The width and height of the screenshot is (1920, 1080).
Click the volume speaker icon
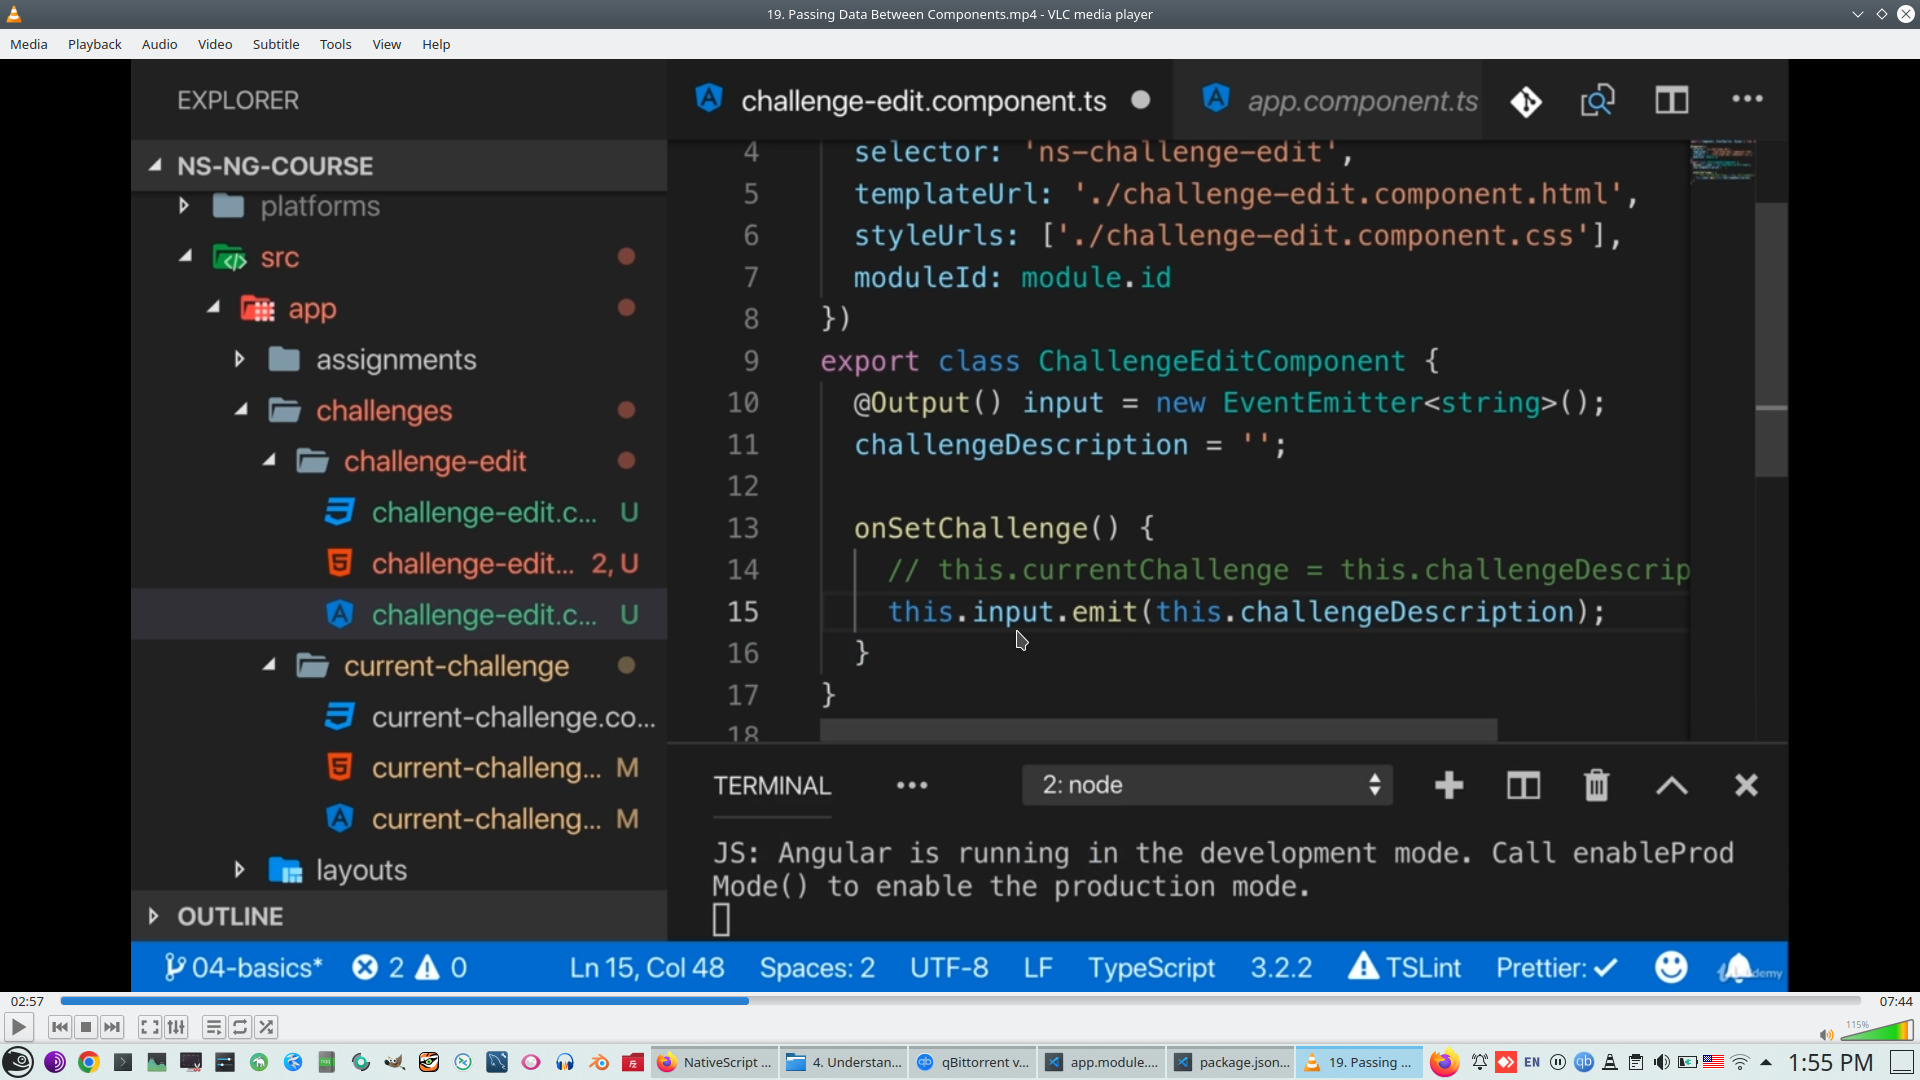click(x=1826, y=1035)
